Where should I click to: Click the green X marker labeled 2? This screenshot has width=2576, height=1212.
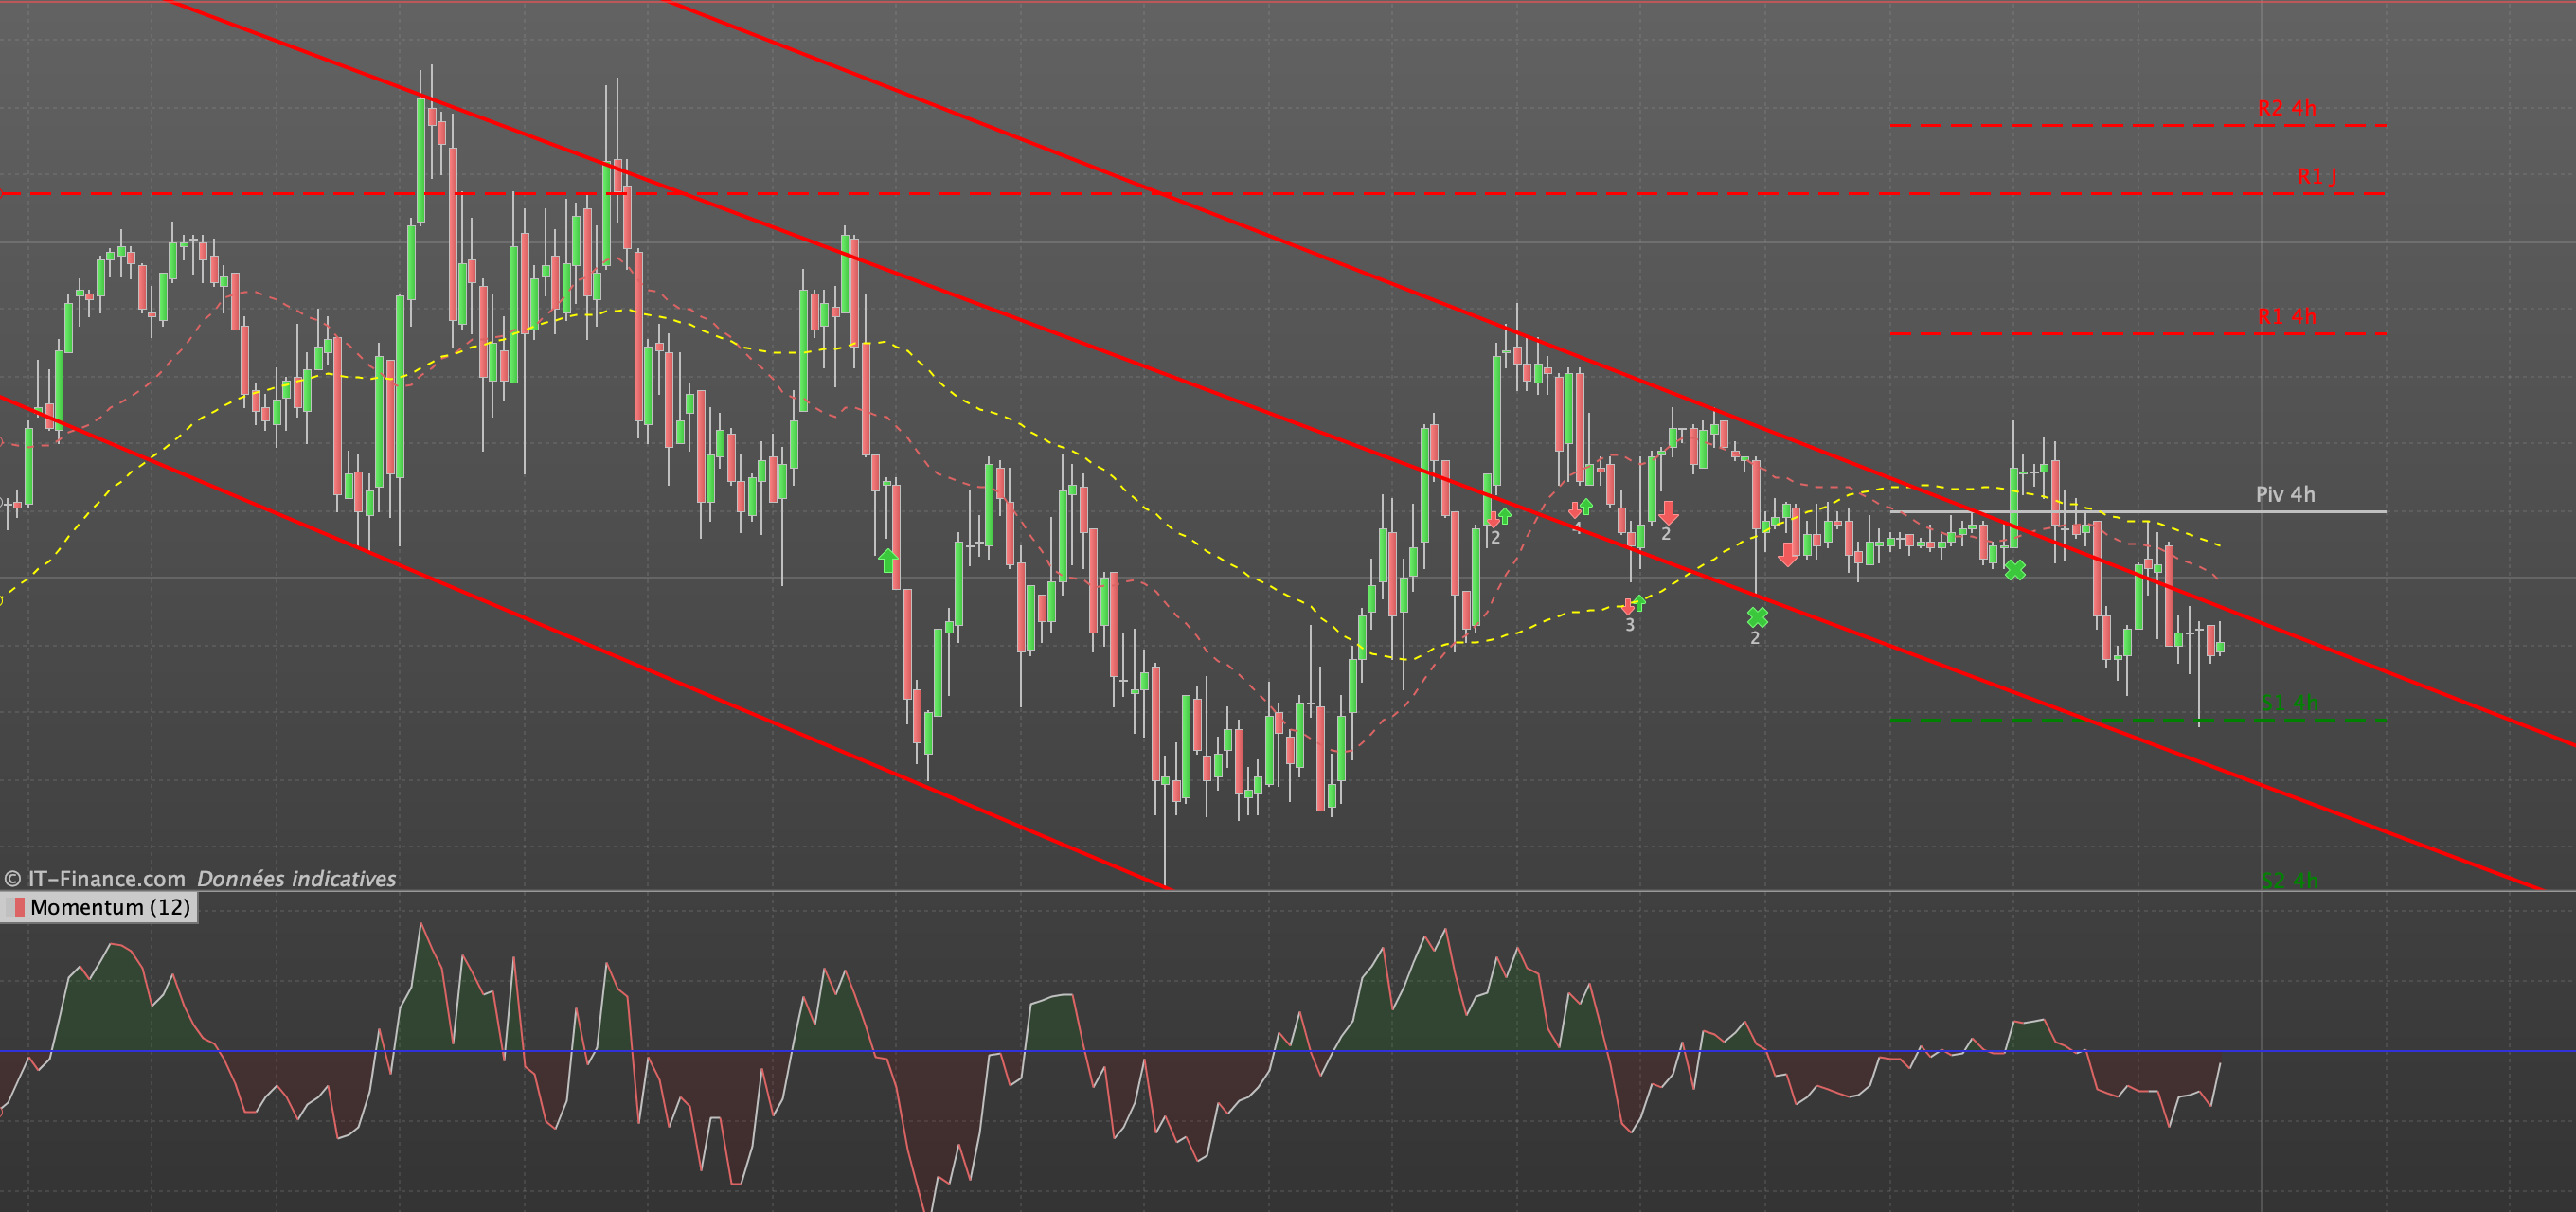[x=1757, y=617]
